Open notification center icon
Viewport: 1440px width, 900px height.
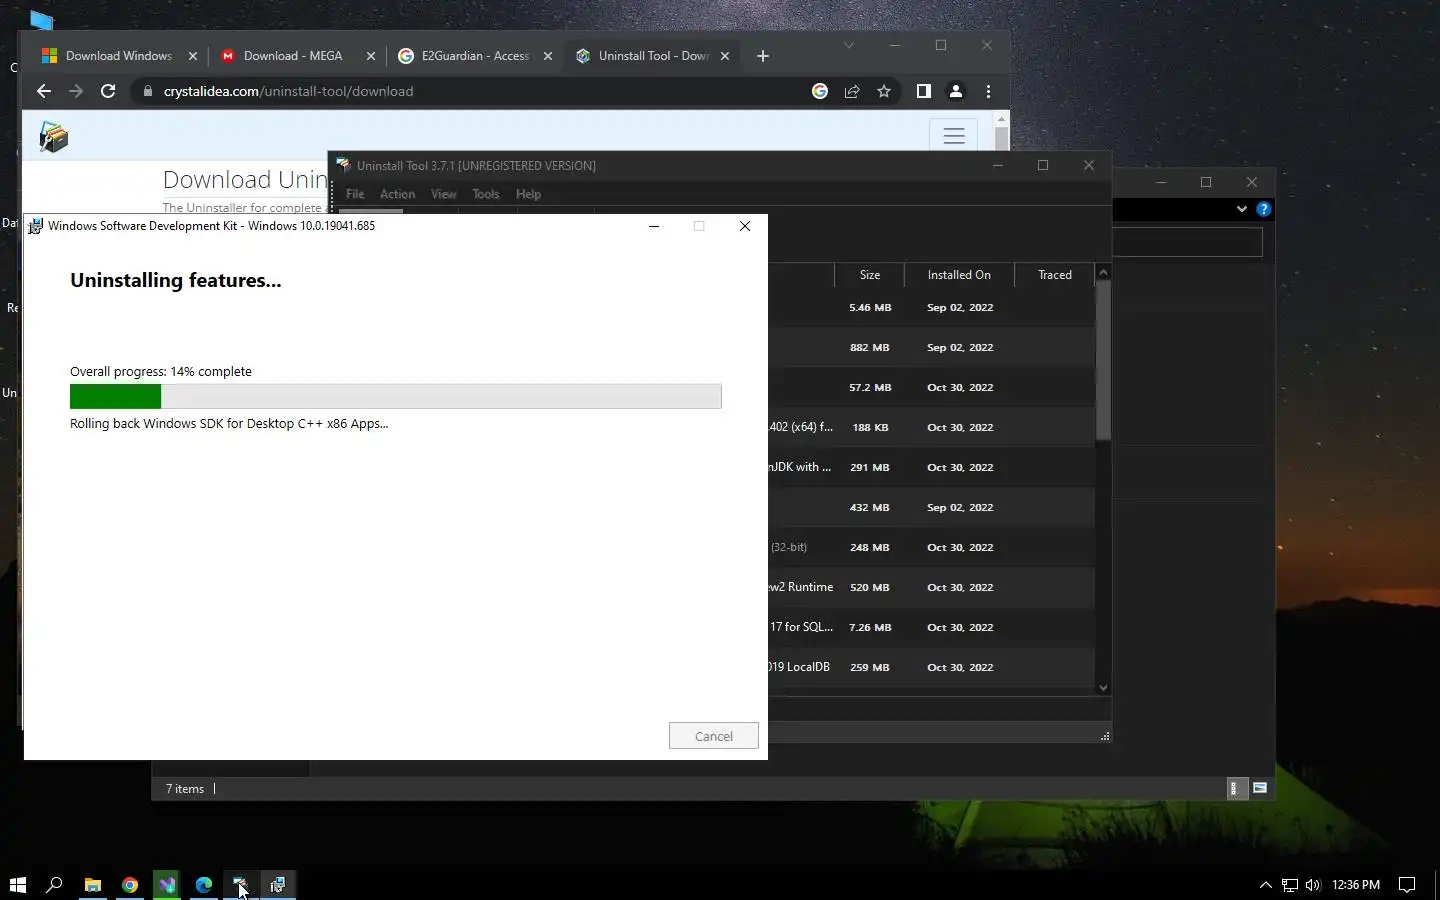1407,884
